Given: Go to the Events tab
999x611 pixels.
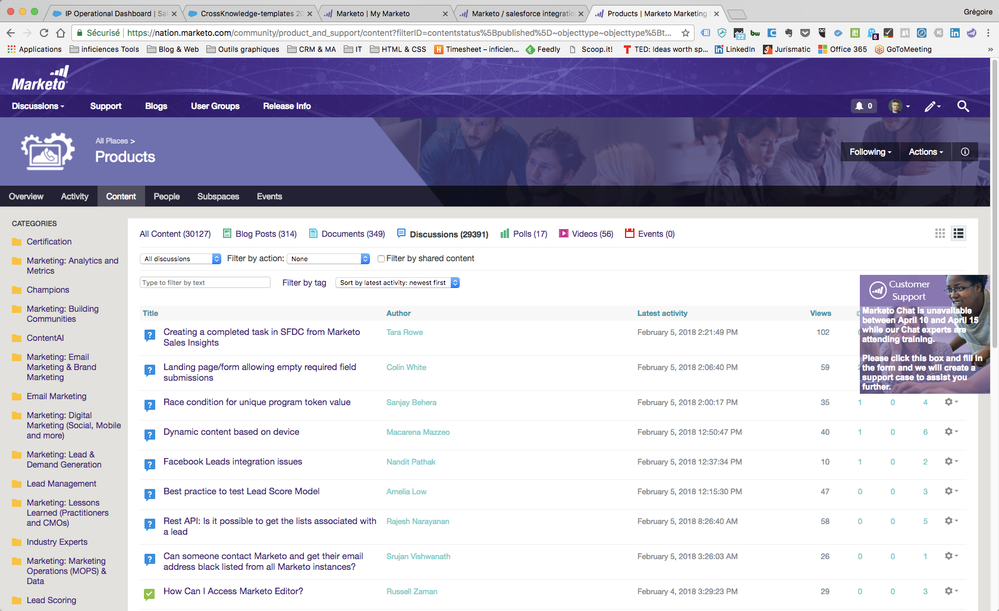Looking at the screenshot, I should pyautogui.click(x=270, y=196).
